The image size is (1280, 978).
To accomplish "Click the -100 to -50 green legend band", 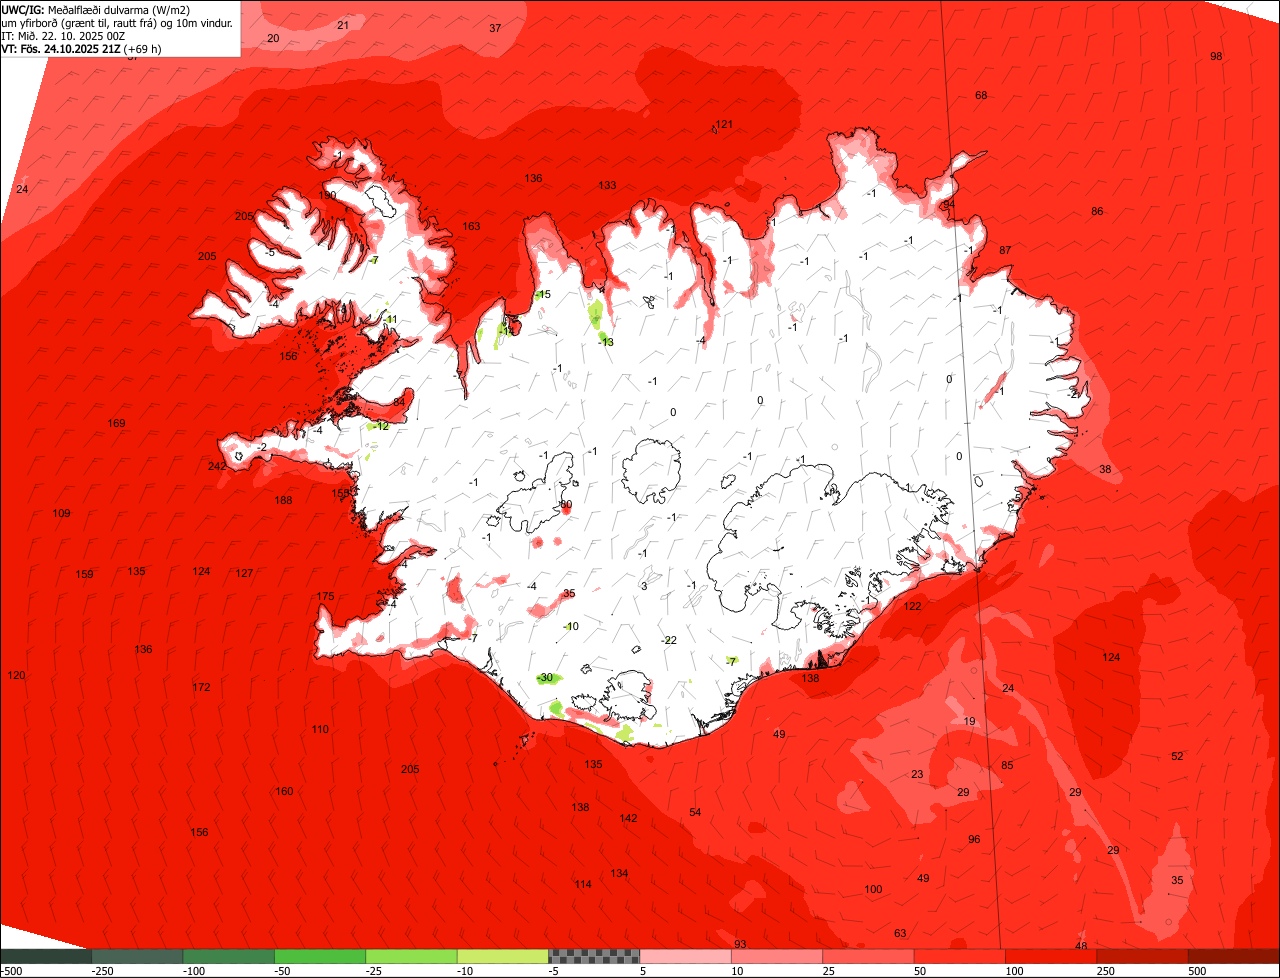I will click(228, 956).
